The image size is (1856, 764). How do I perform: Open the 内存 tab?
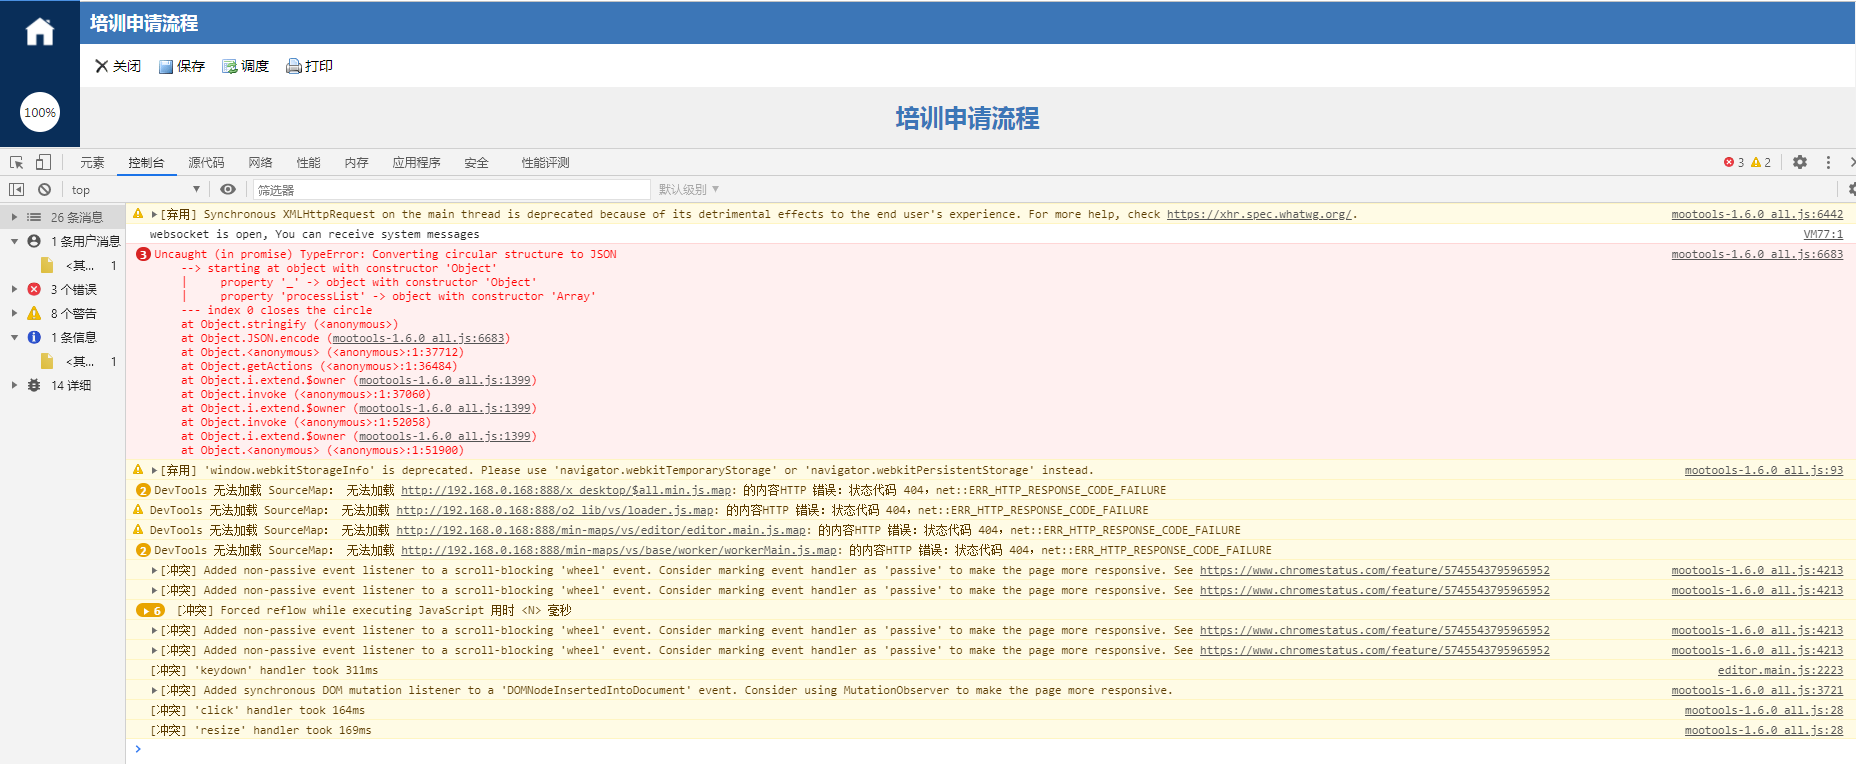point(356,163)
